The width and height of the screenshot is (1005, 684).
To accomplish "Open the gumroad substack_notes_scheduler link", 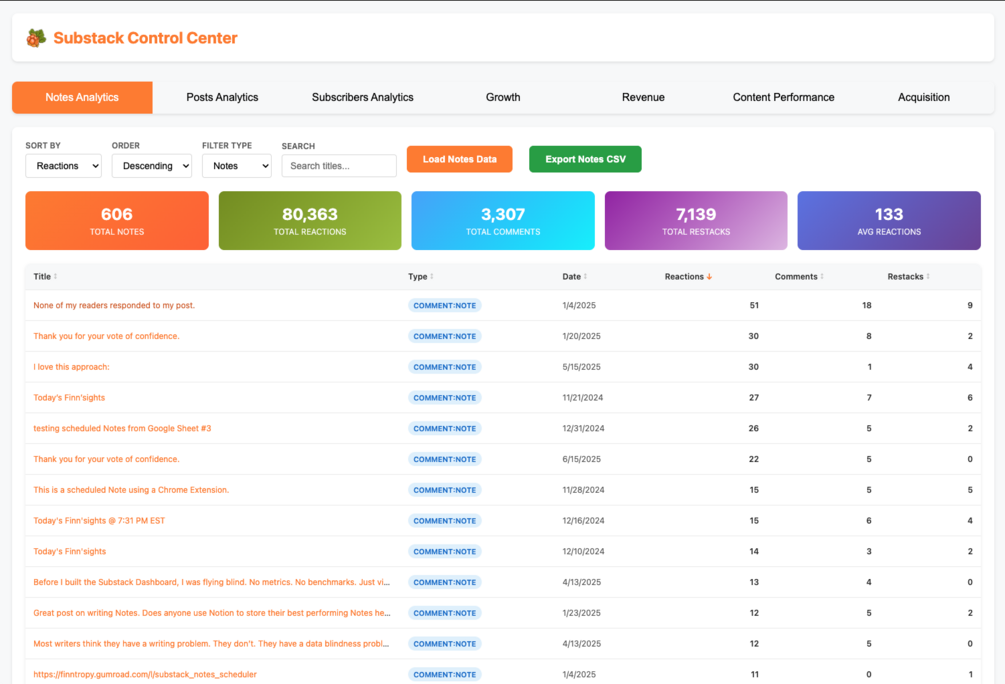I will point(145,674).
